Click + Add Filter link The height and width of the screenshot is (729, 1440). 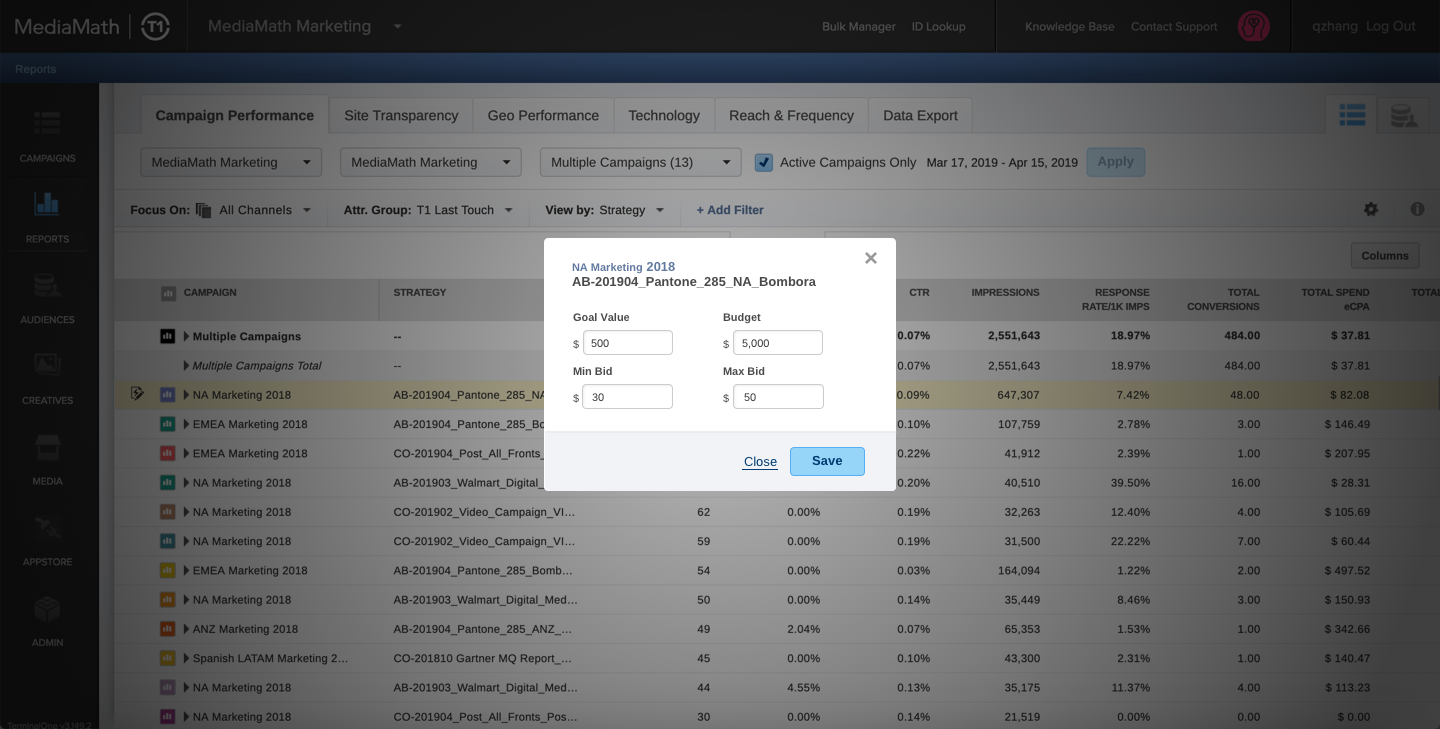coord(730,210)
